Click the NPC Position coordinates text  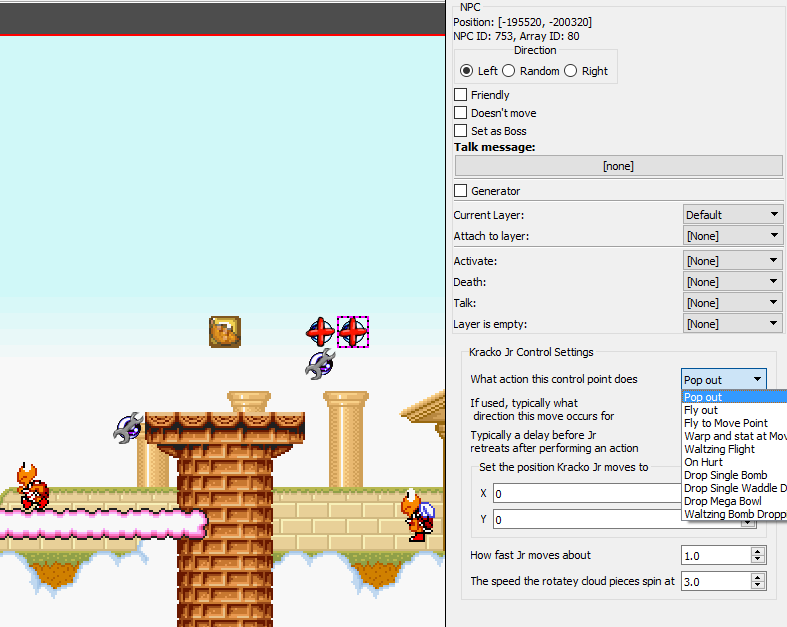click(522, 22)
